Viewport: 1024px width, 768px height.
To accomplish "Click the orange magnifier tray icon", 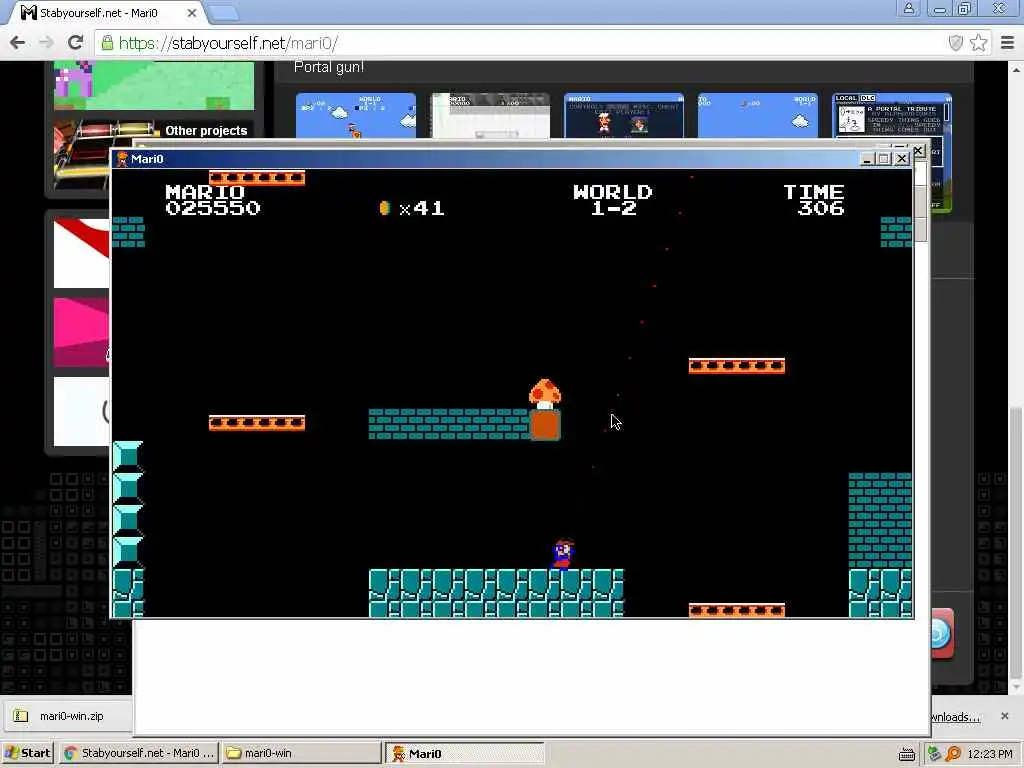I will coord(952,754).
